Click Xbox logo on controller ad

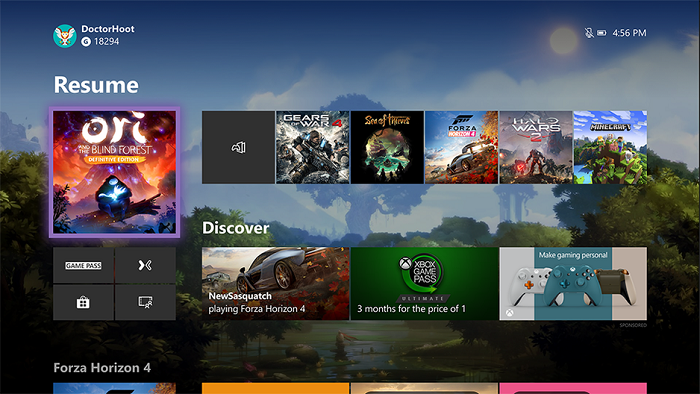pyautogui.click(x=509, y=313)
